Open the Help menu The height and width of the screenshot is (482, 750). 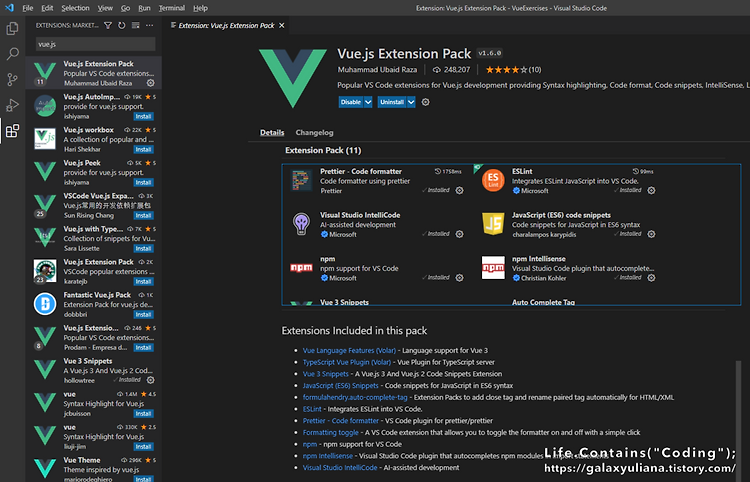(x=200, y=8)
